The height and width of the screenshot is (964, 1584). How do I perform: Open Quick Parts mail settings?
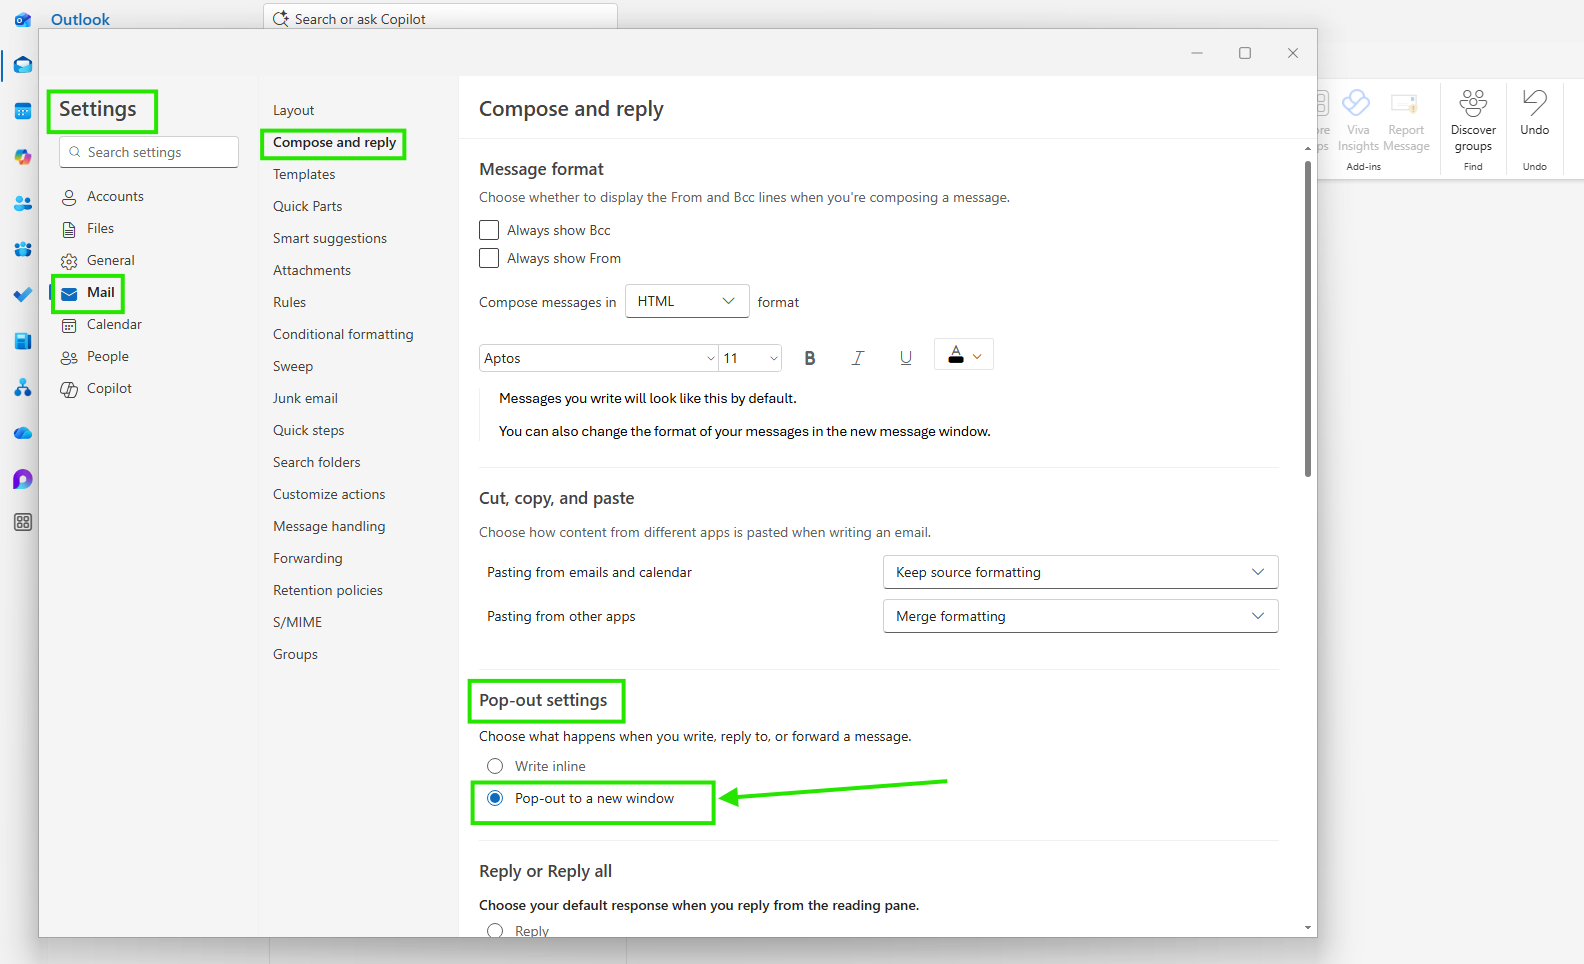(308, 206)
